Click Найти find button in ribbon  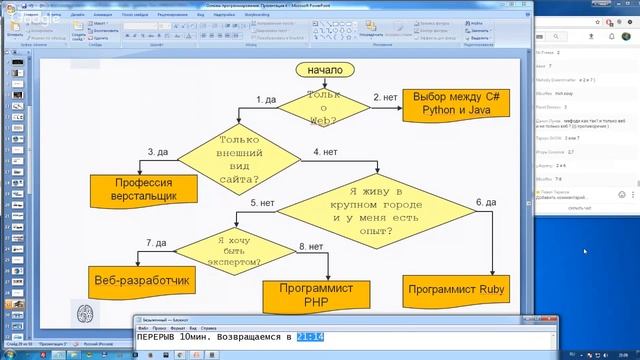(474, 23)
